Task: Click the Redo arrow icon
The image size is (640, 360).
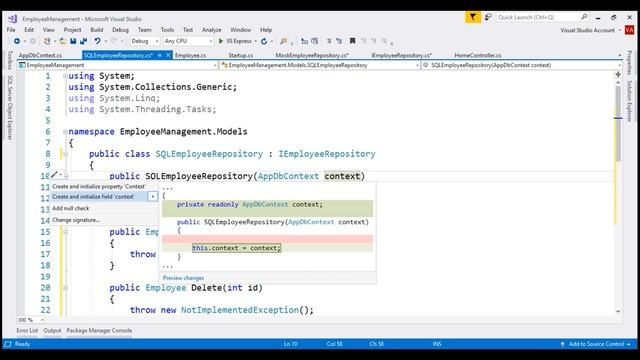Action: [114, 41]
